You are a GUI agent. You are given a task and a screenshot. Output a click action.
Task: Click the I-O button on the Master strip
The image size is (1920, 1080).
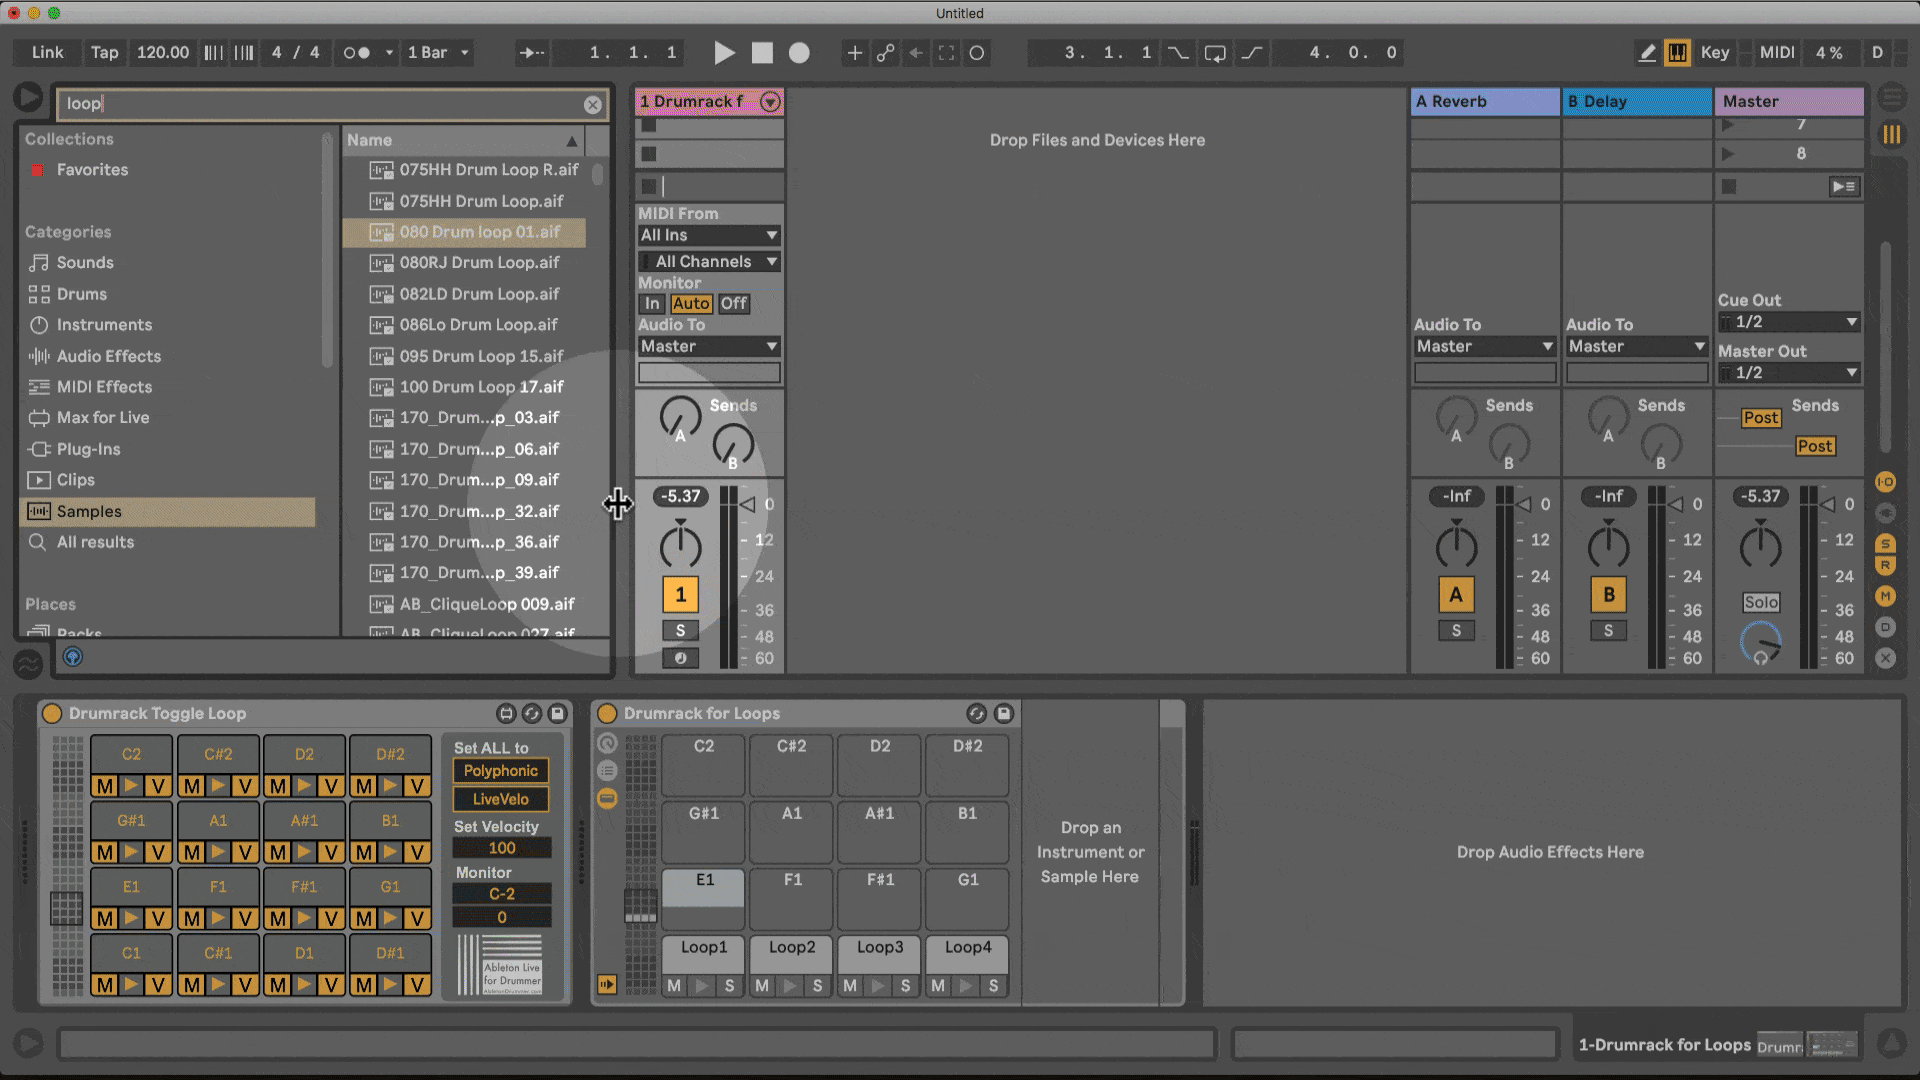point(1884,481)
